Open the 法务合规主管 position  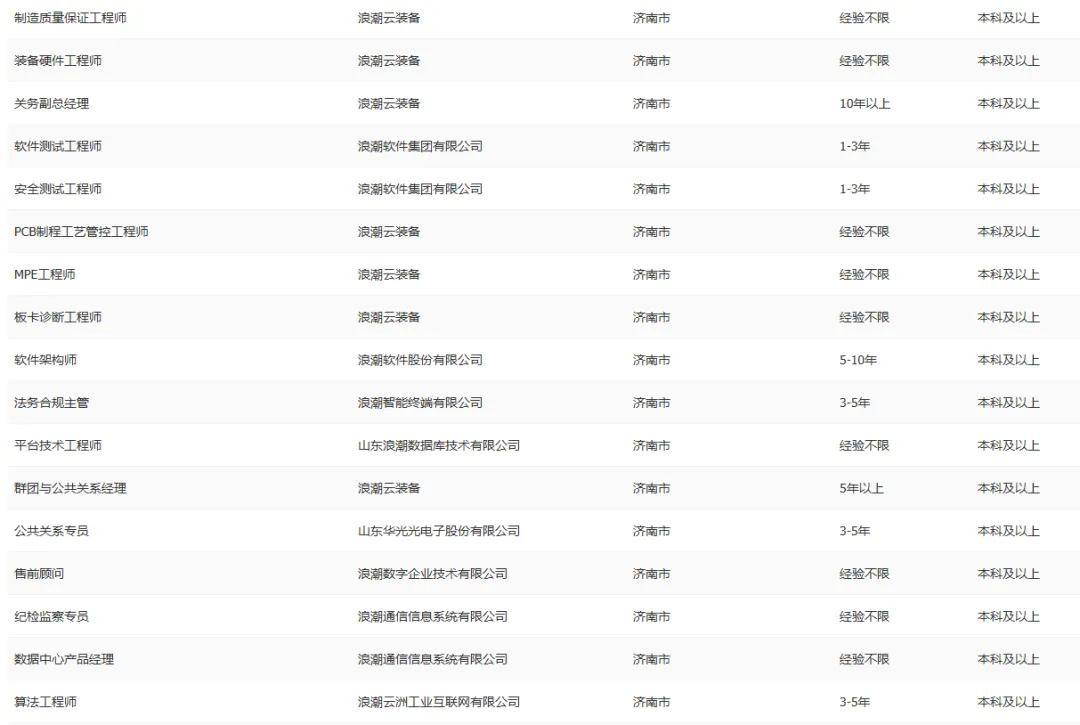52,402
